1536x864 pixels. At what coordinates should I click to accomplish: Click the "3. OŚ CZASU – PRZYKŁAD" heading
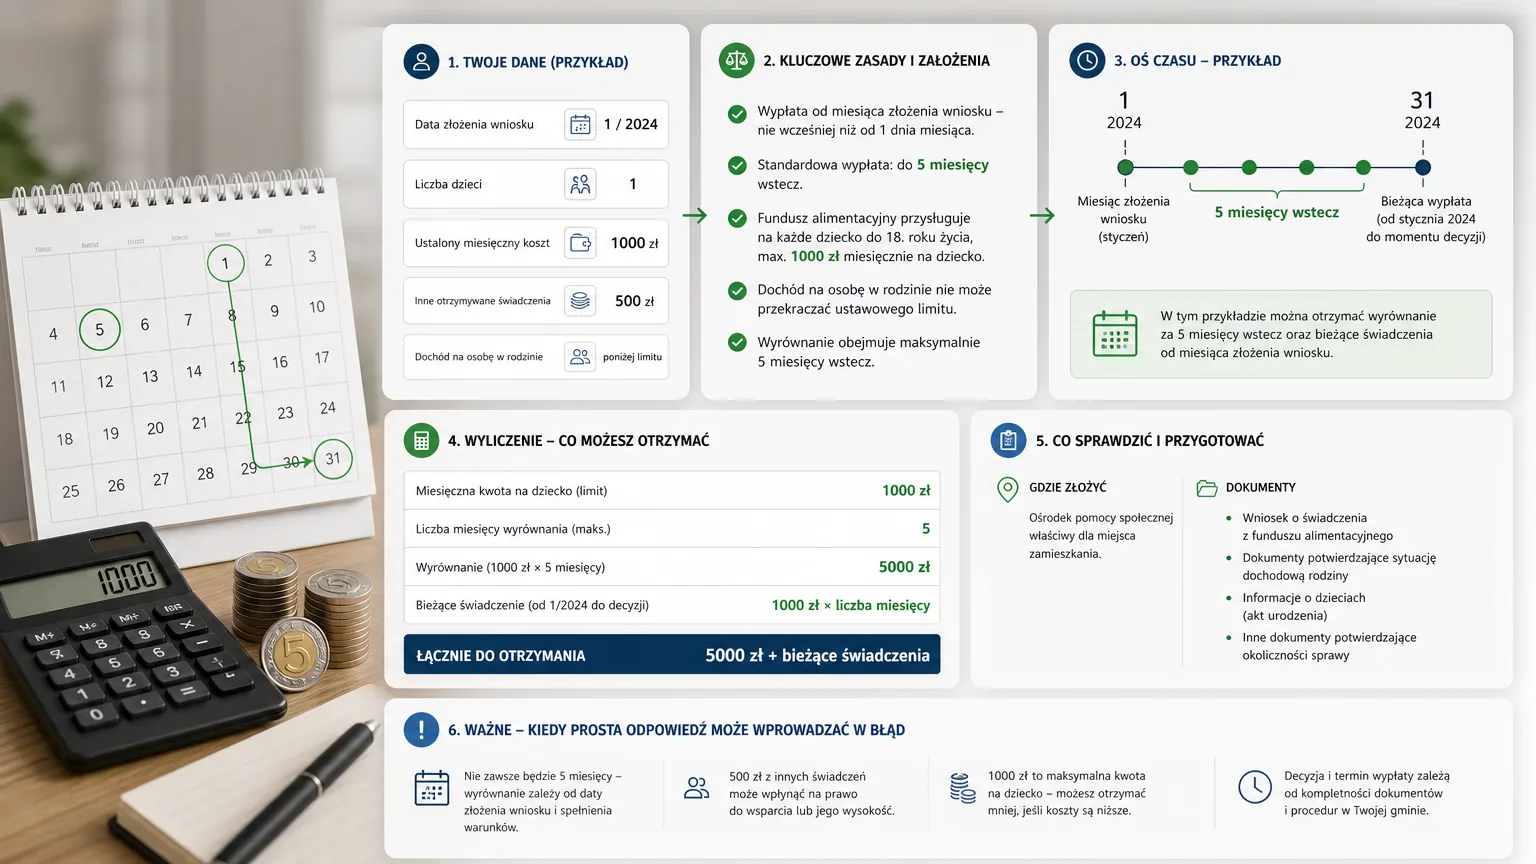(x=1197, y=61)
